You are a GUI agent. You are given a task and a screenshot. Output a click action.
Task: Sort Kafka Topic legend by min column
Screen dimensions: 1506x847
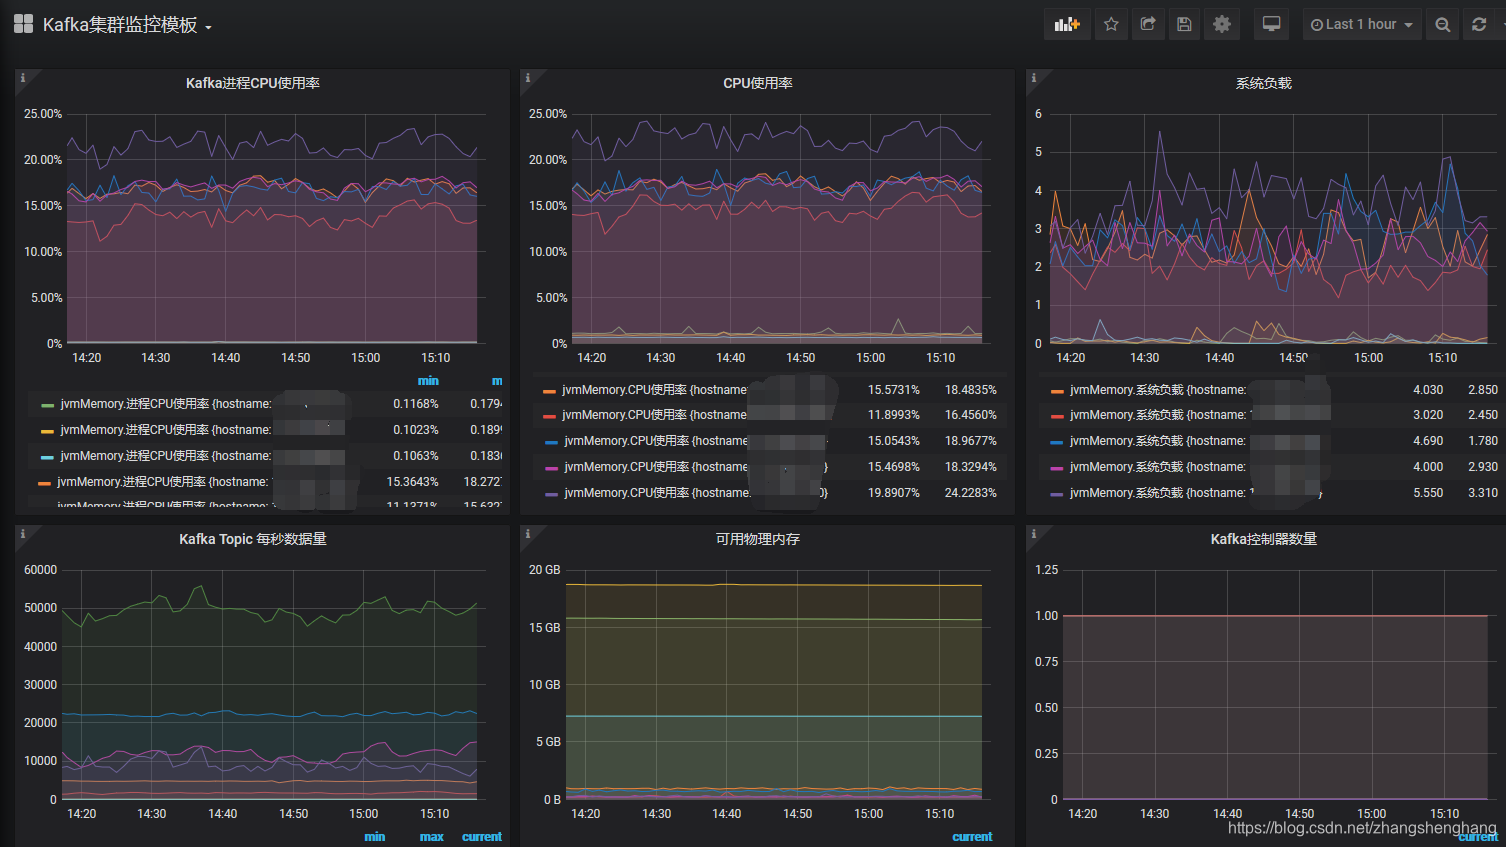375,837
